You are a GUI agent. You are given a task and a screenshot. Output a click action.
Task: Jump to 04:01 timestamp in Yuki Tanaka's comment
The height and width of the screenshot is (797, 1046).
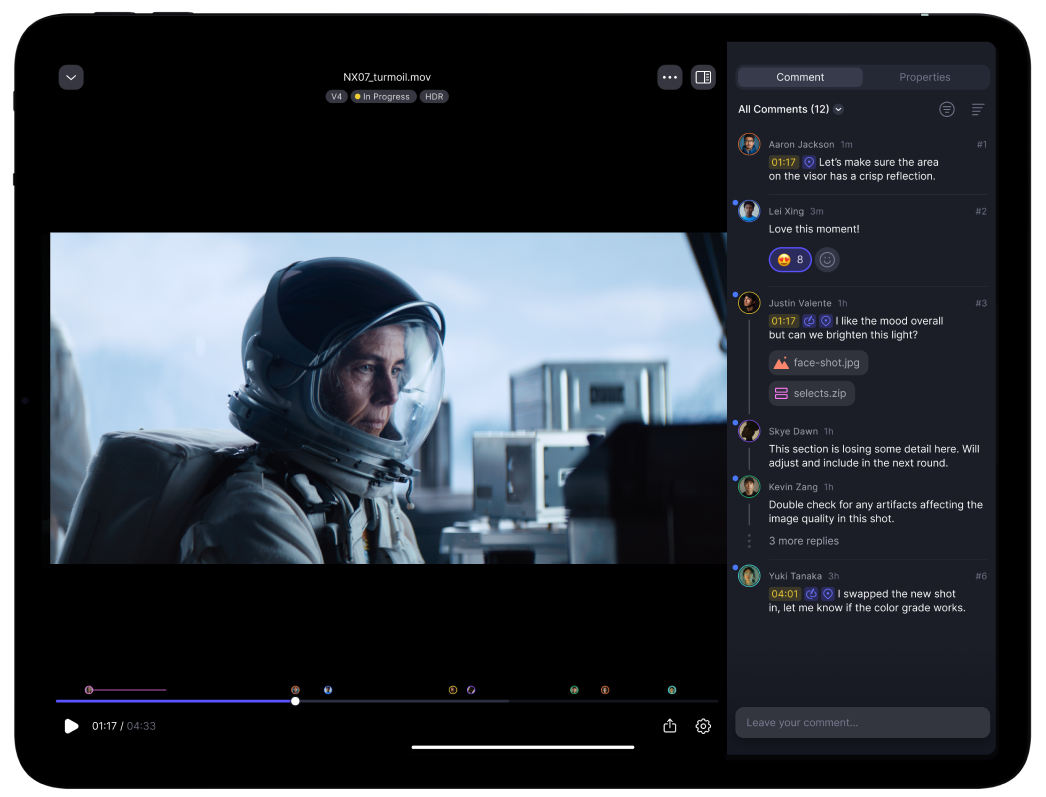[x=784, y=594]
